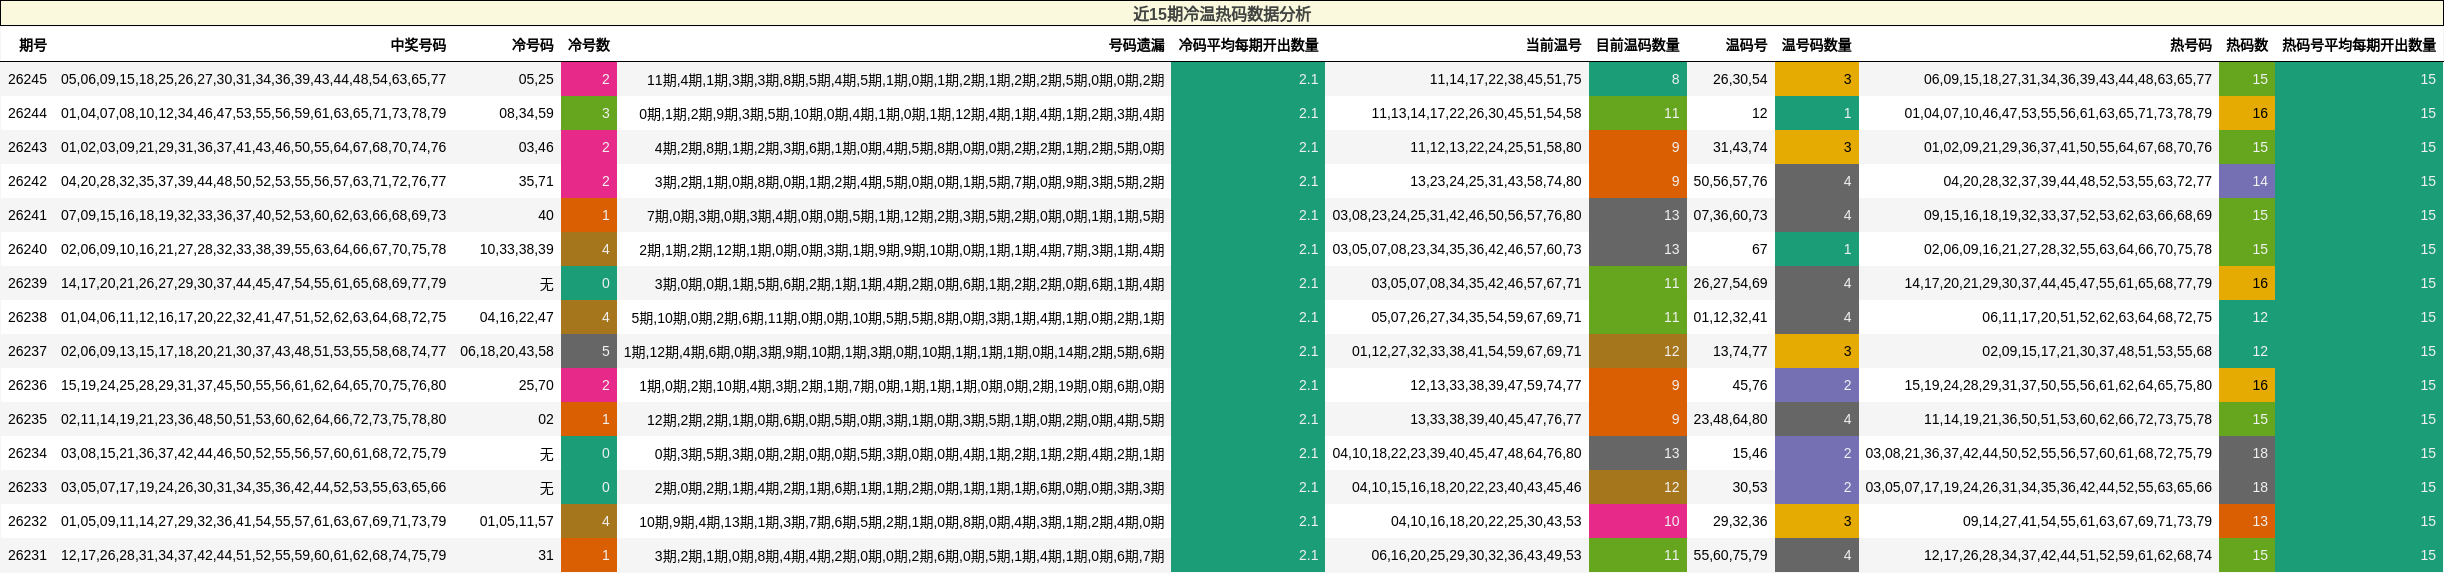The image size is (2444, 573).
Task: Select gray cold count 5 in row 26237
Action: click(589, 351)
